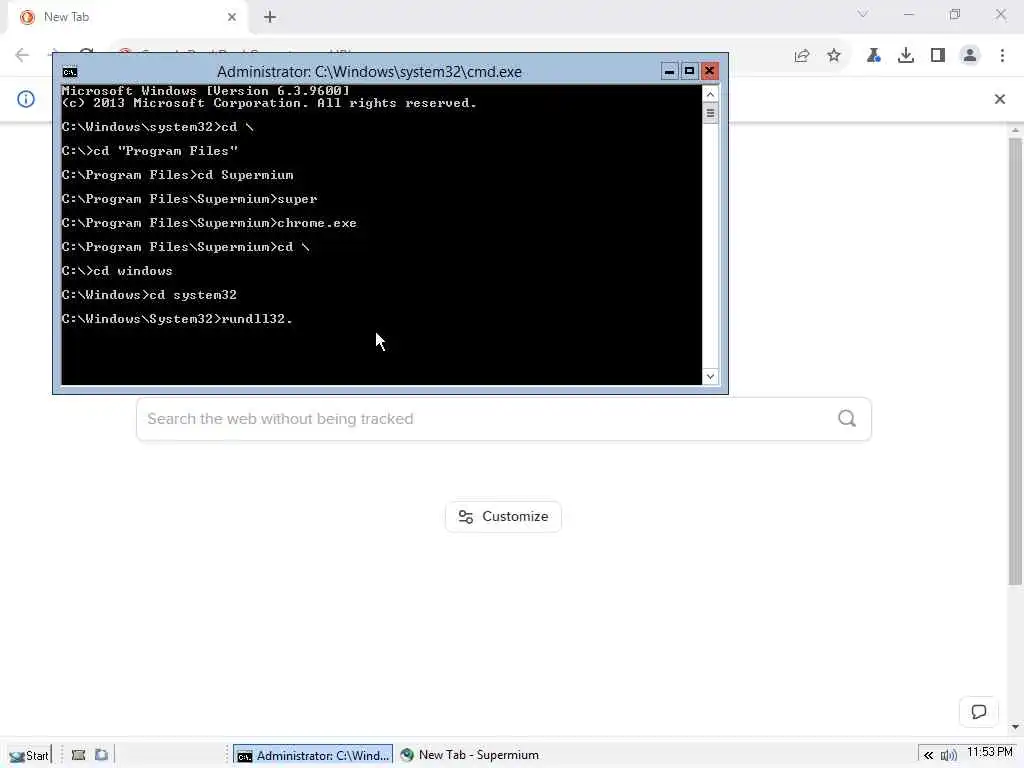Click the first quick launch taskbar icon
Image resolution: width=1024 pixels, height=768 pixels.
click(x=78, y=755)
